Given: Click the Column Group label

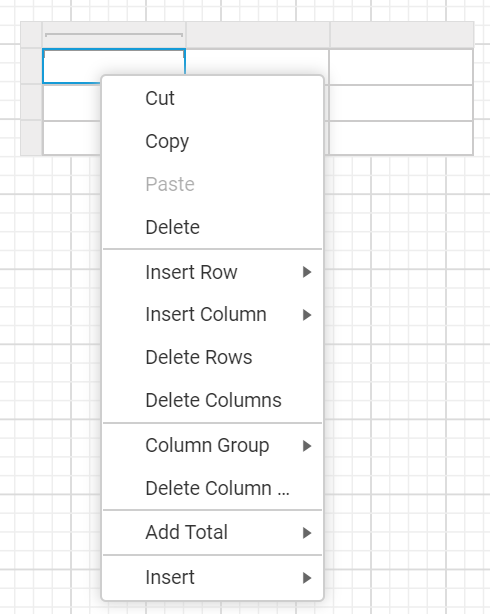Looking at the screenshot, I should [207, 446].
